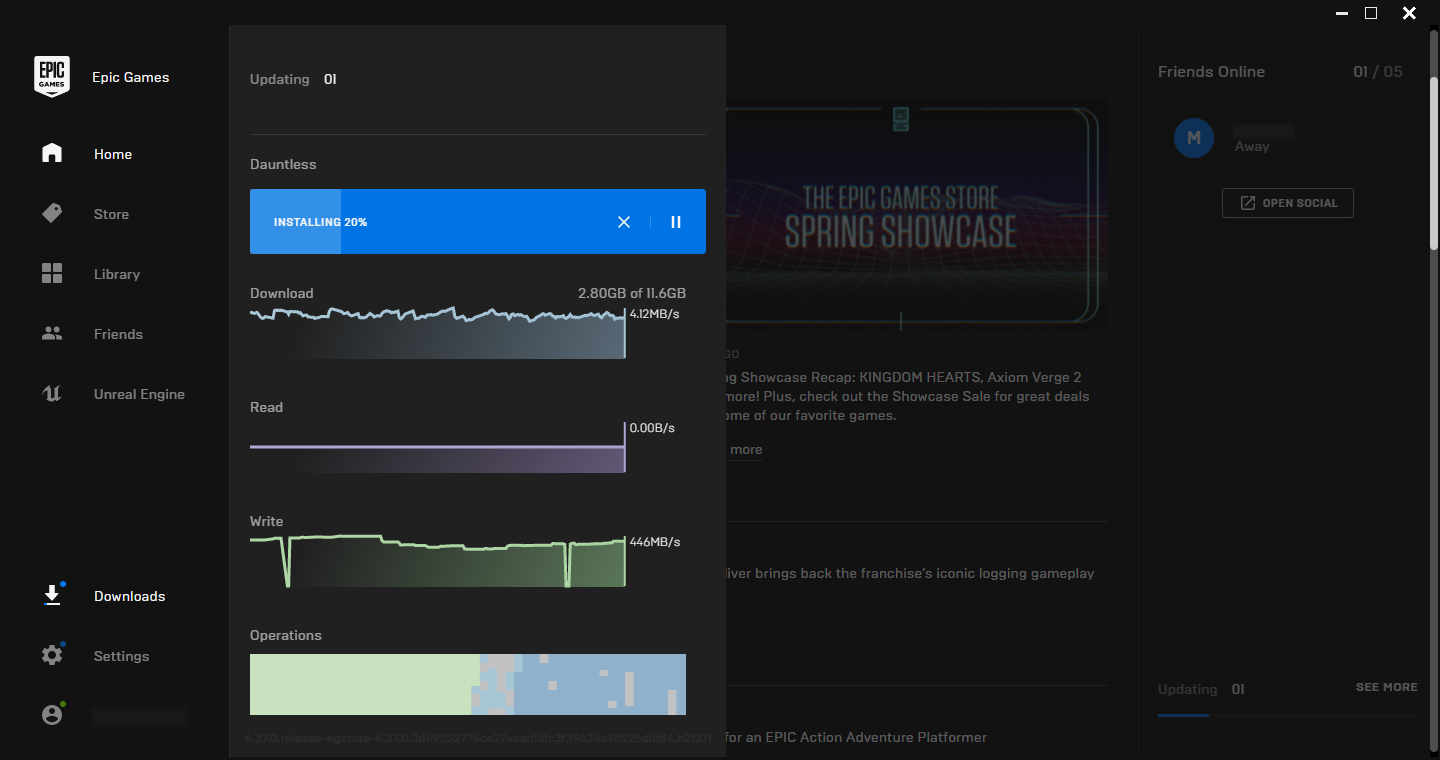Click the Away status text
Image resolution: width=1440 pixels, height=760 pixels.
[x=1252, y=146]
